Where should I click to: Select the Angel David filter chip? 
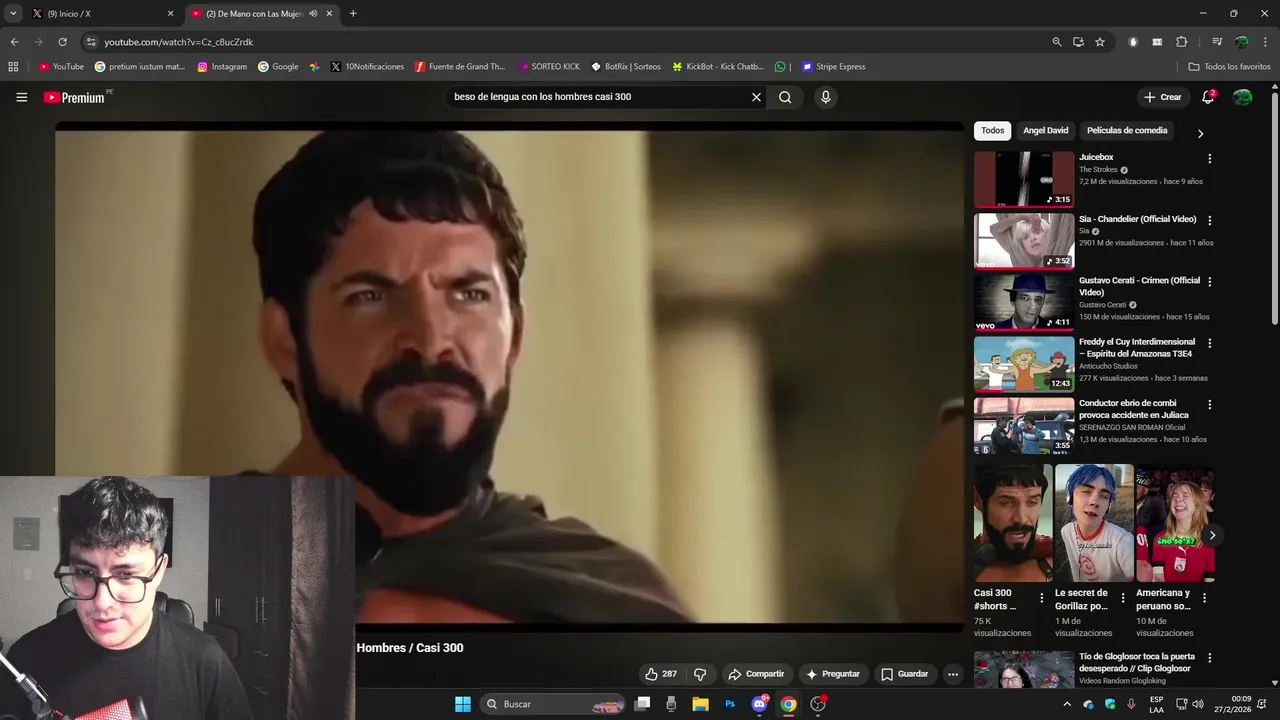click(1045, 131)
